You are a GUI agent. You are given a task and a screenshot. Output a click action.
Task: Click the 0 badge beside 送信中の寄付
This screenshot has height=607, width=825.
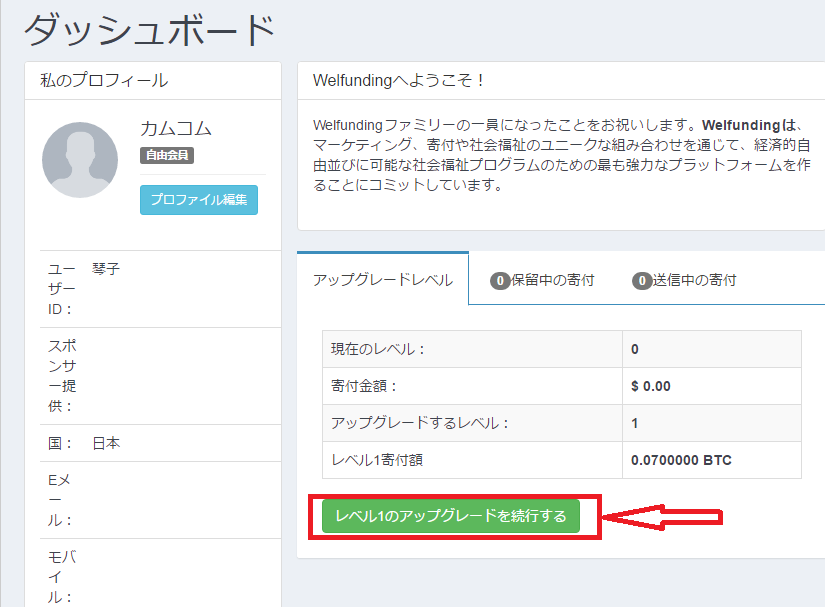[x=642, y=281]
